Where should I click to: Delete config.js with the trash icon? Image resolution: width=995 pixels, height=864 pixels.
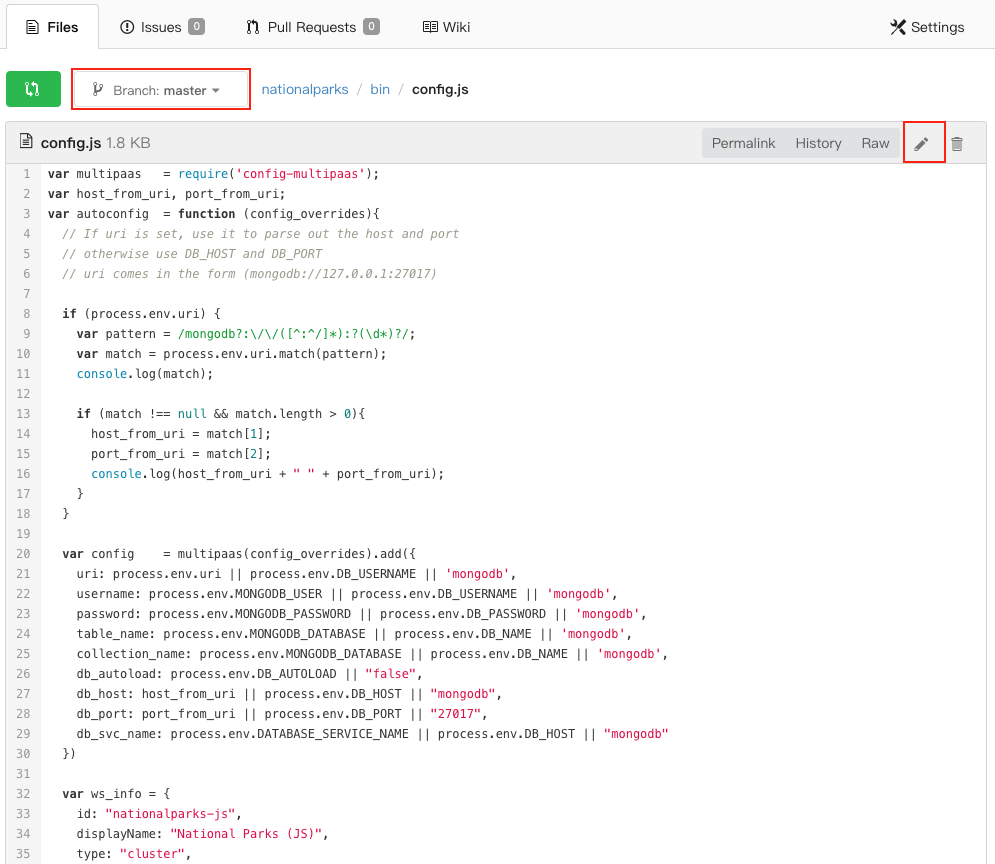pos(957,142)
